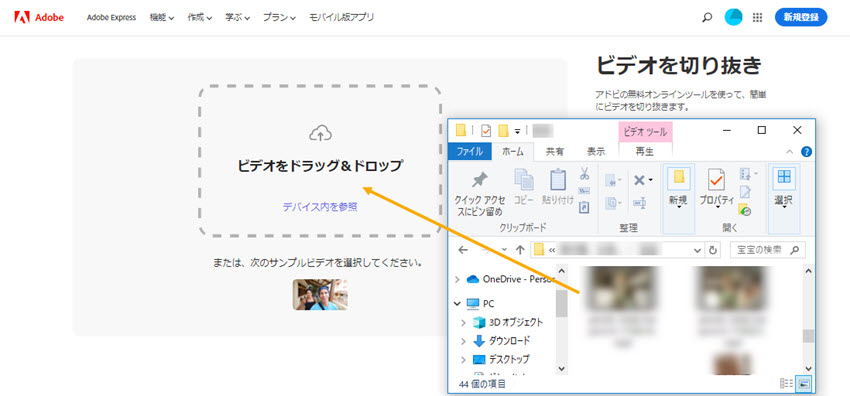Click the Adobe logo in the header

tap(39, 17)
